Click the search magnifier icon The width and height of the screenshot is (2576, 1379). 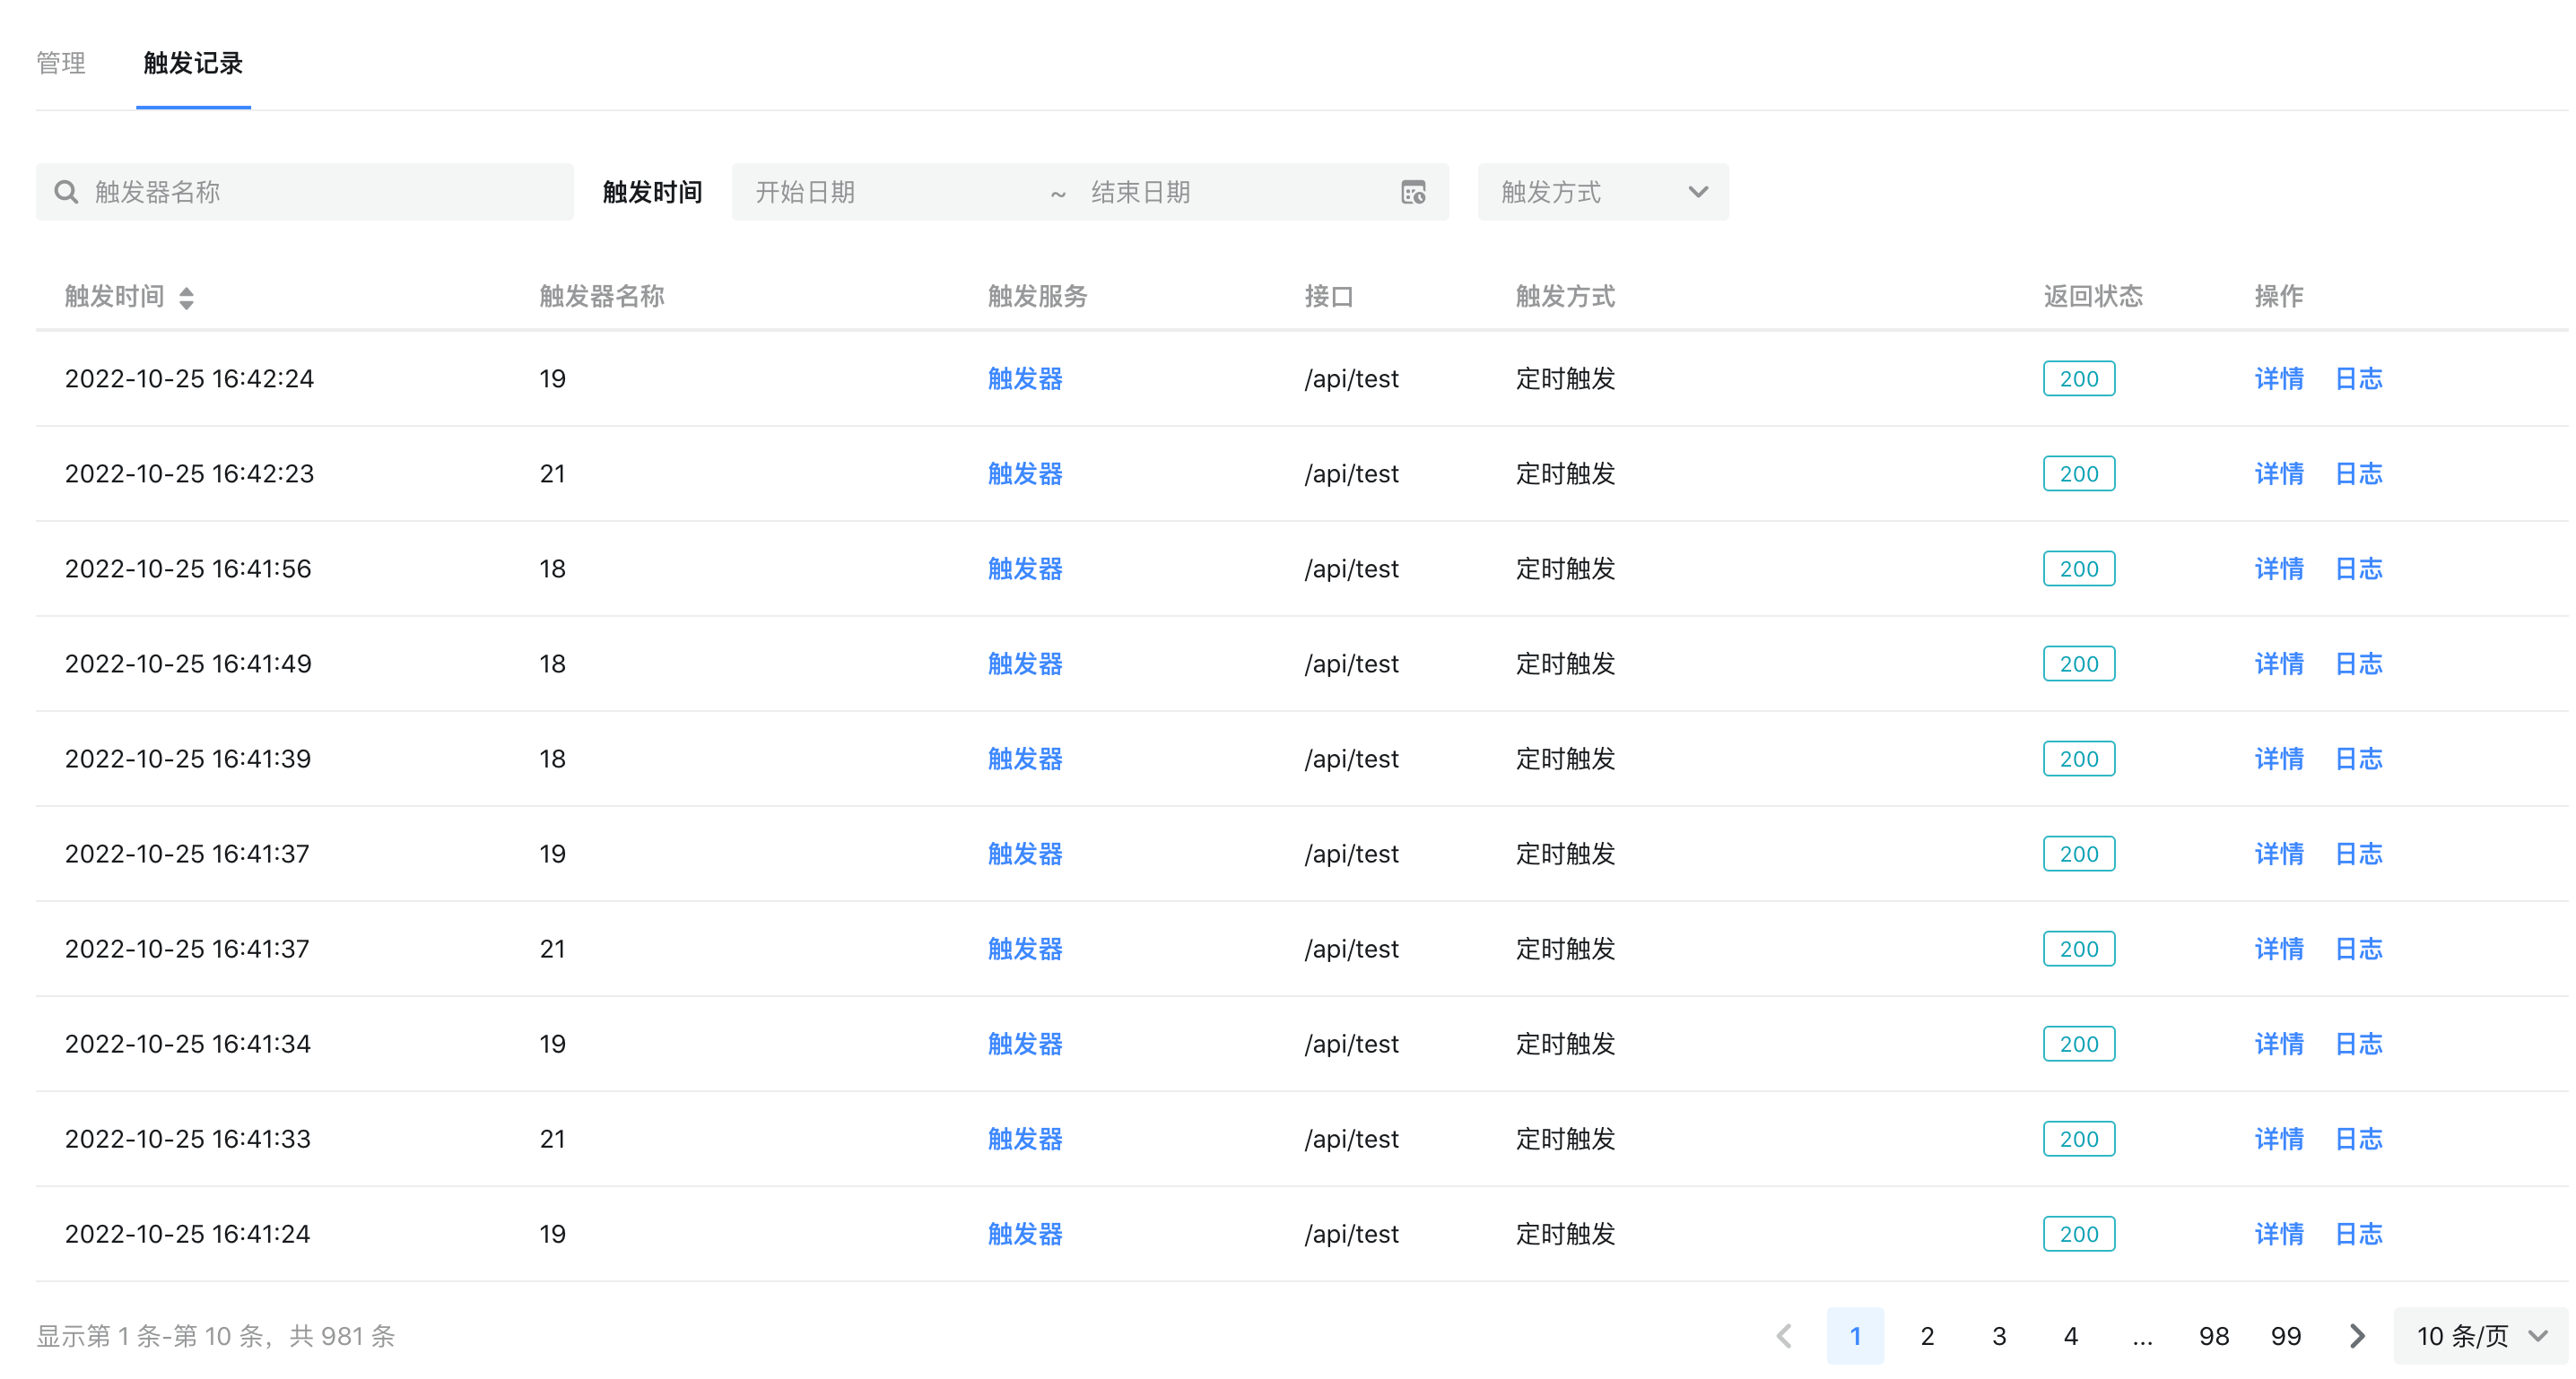pos(66,192)
